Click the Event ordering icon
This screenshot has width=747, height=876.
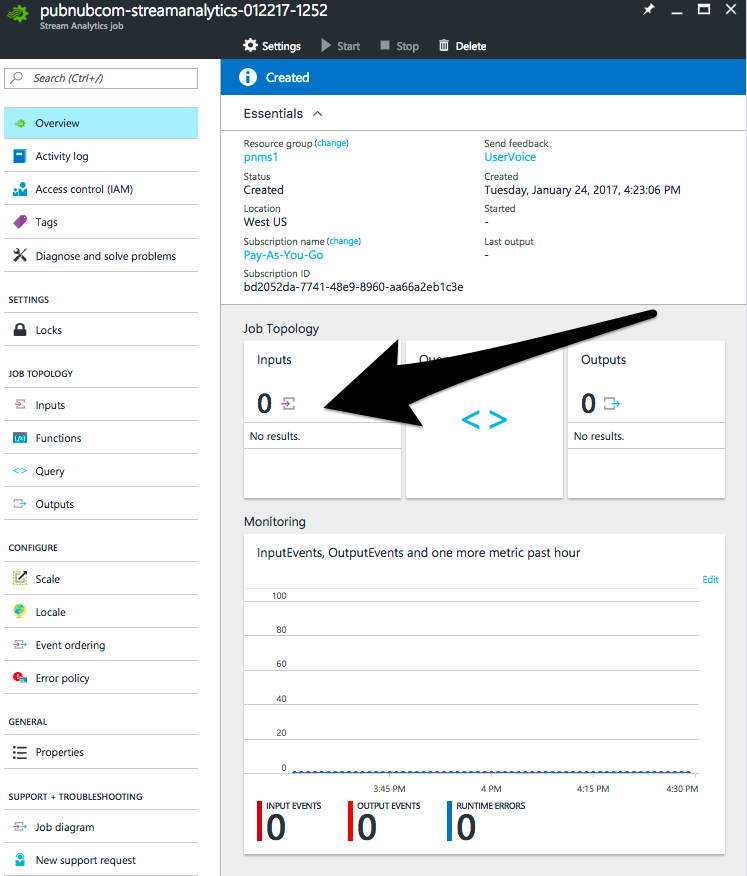(20, 645)
